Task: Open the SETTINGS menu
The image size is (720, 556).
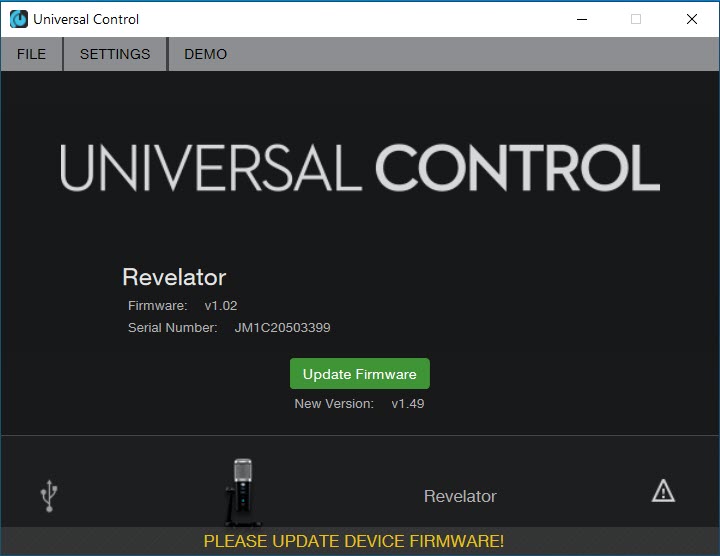Action: tap(115, 54)
